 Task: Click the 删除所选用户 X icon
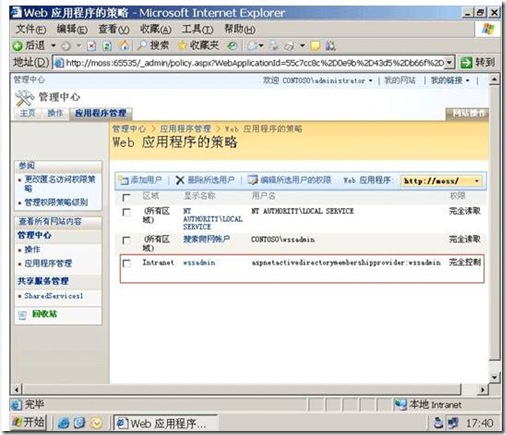[x=180, y=180]
